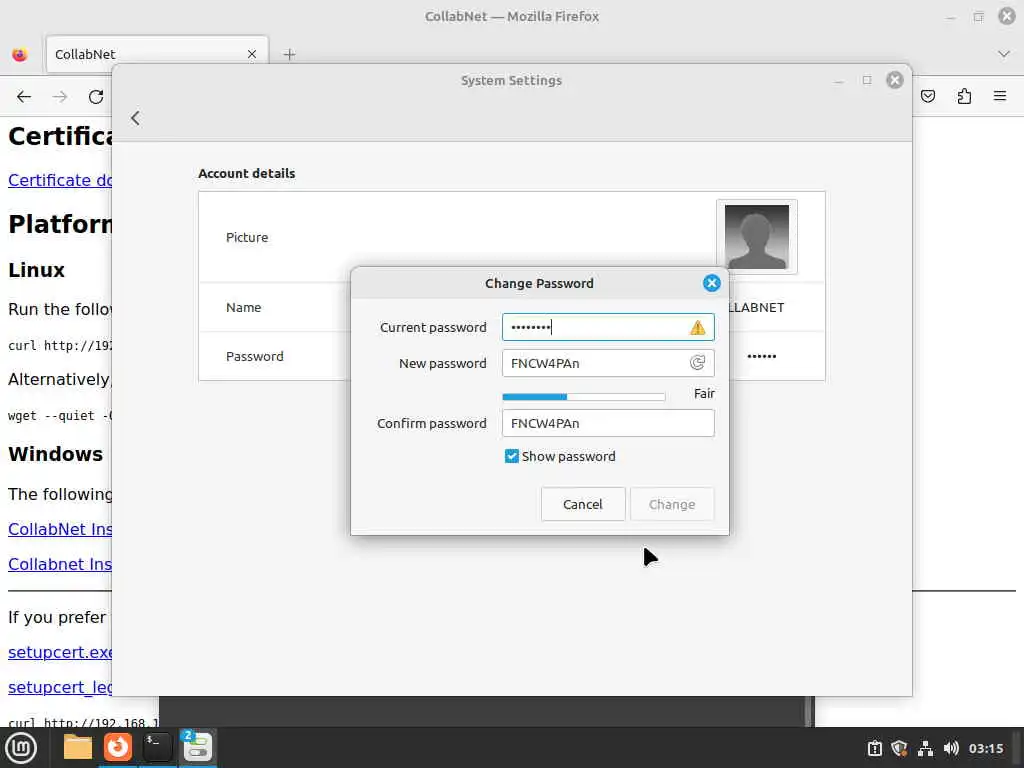Close the System Settings window
This screenshot has height=768, width=1024.
[895, 80]
